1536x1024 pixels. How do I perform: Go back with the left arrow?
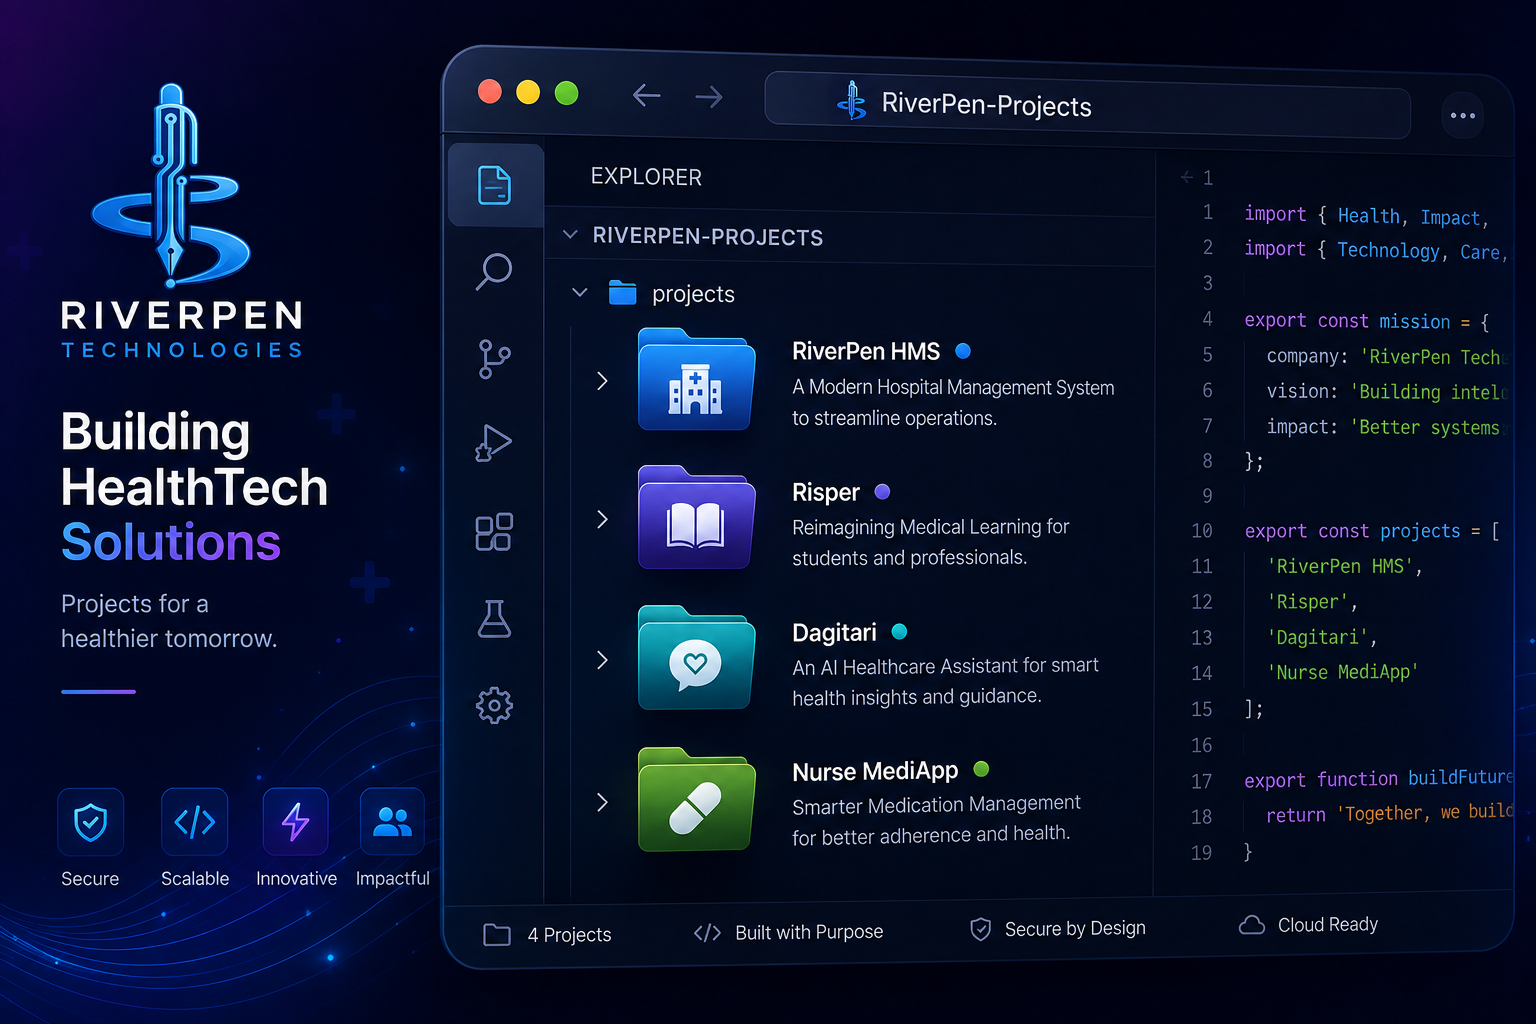coord(647,96)
